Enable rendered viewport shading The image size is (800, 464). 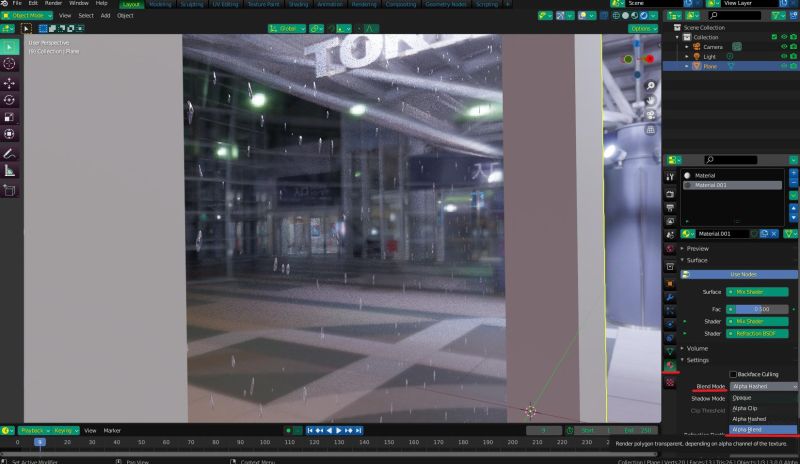coord(644,15)
